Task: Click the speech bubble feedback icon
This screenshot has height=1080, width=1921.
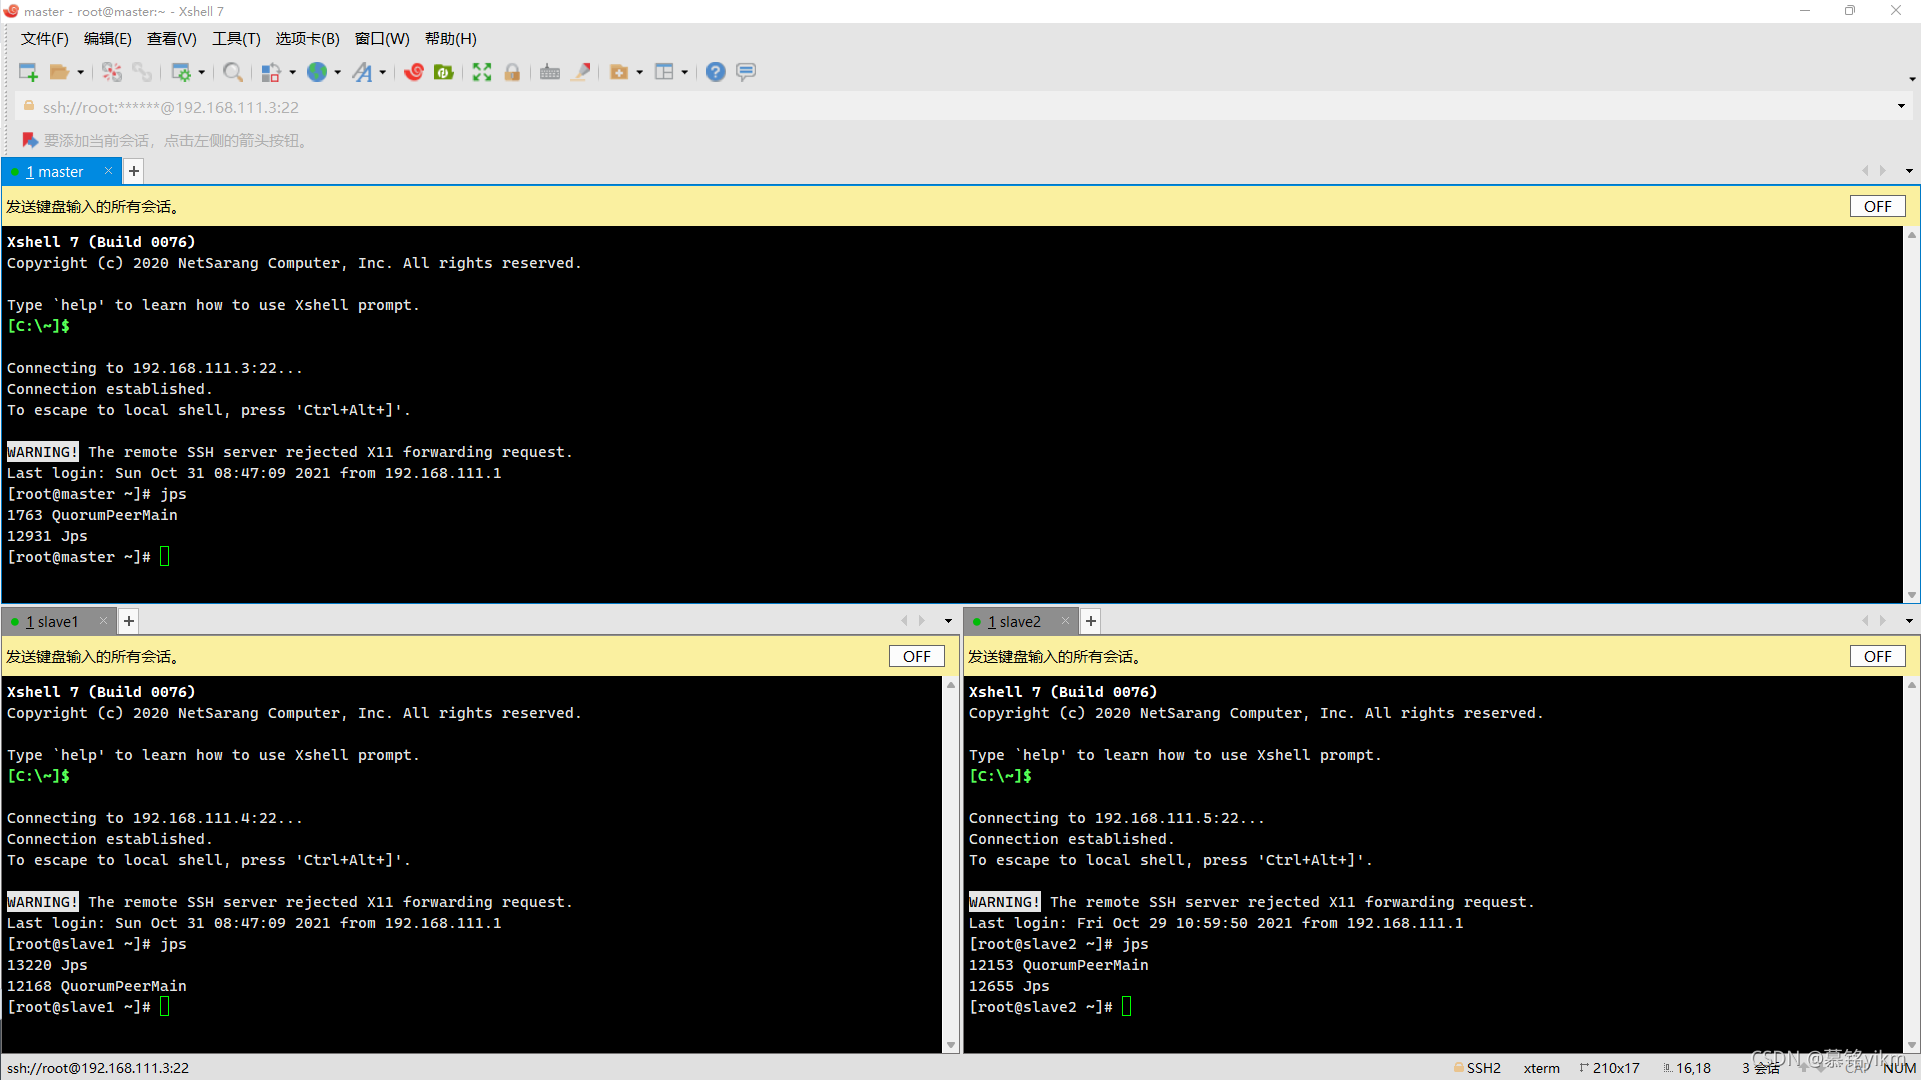Action: 746,72
